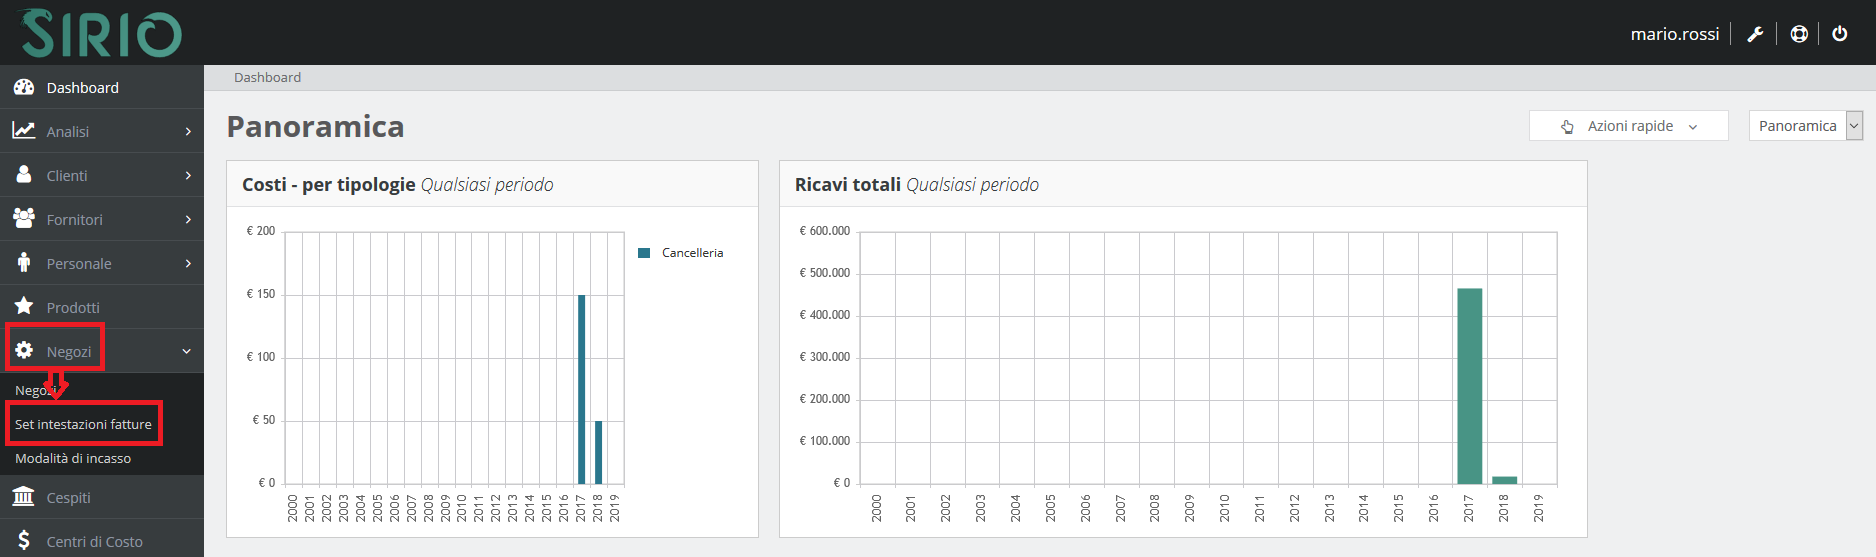Click the power logout icon
Image resolution: width=1876 pixels, height=557 pixels.
tap(1839, 34)
